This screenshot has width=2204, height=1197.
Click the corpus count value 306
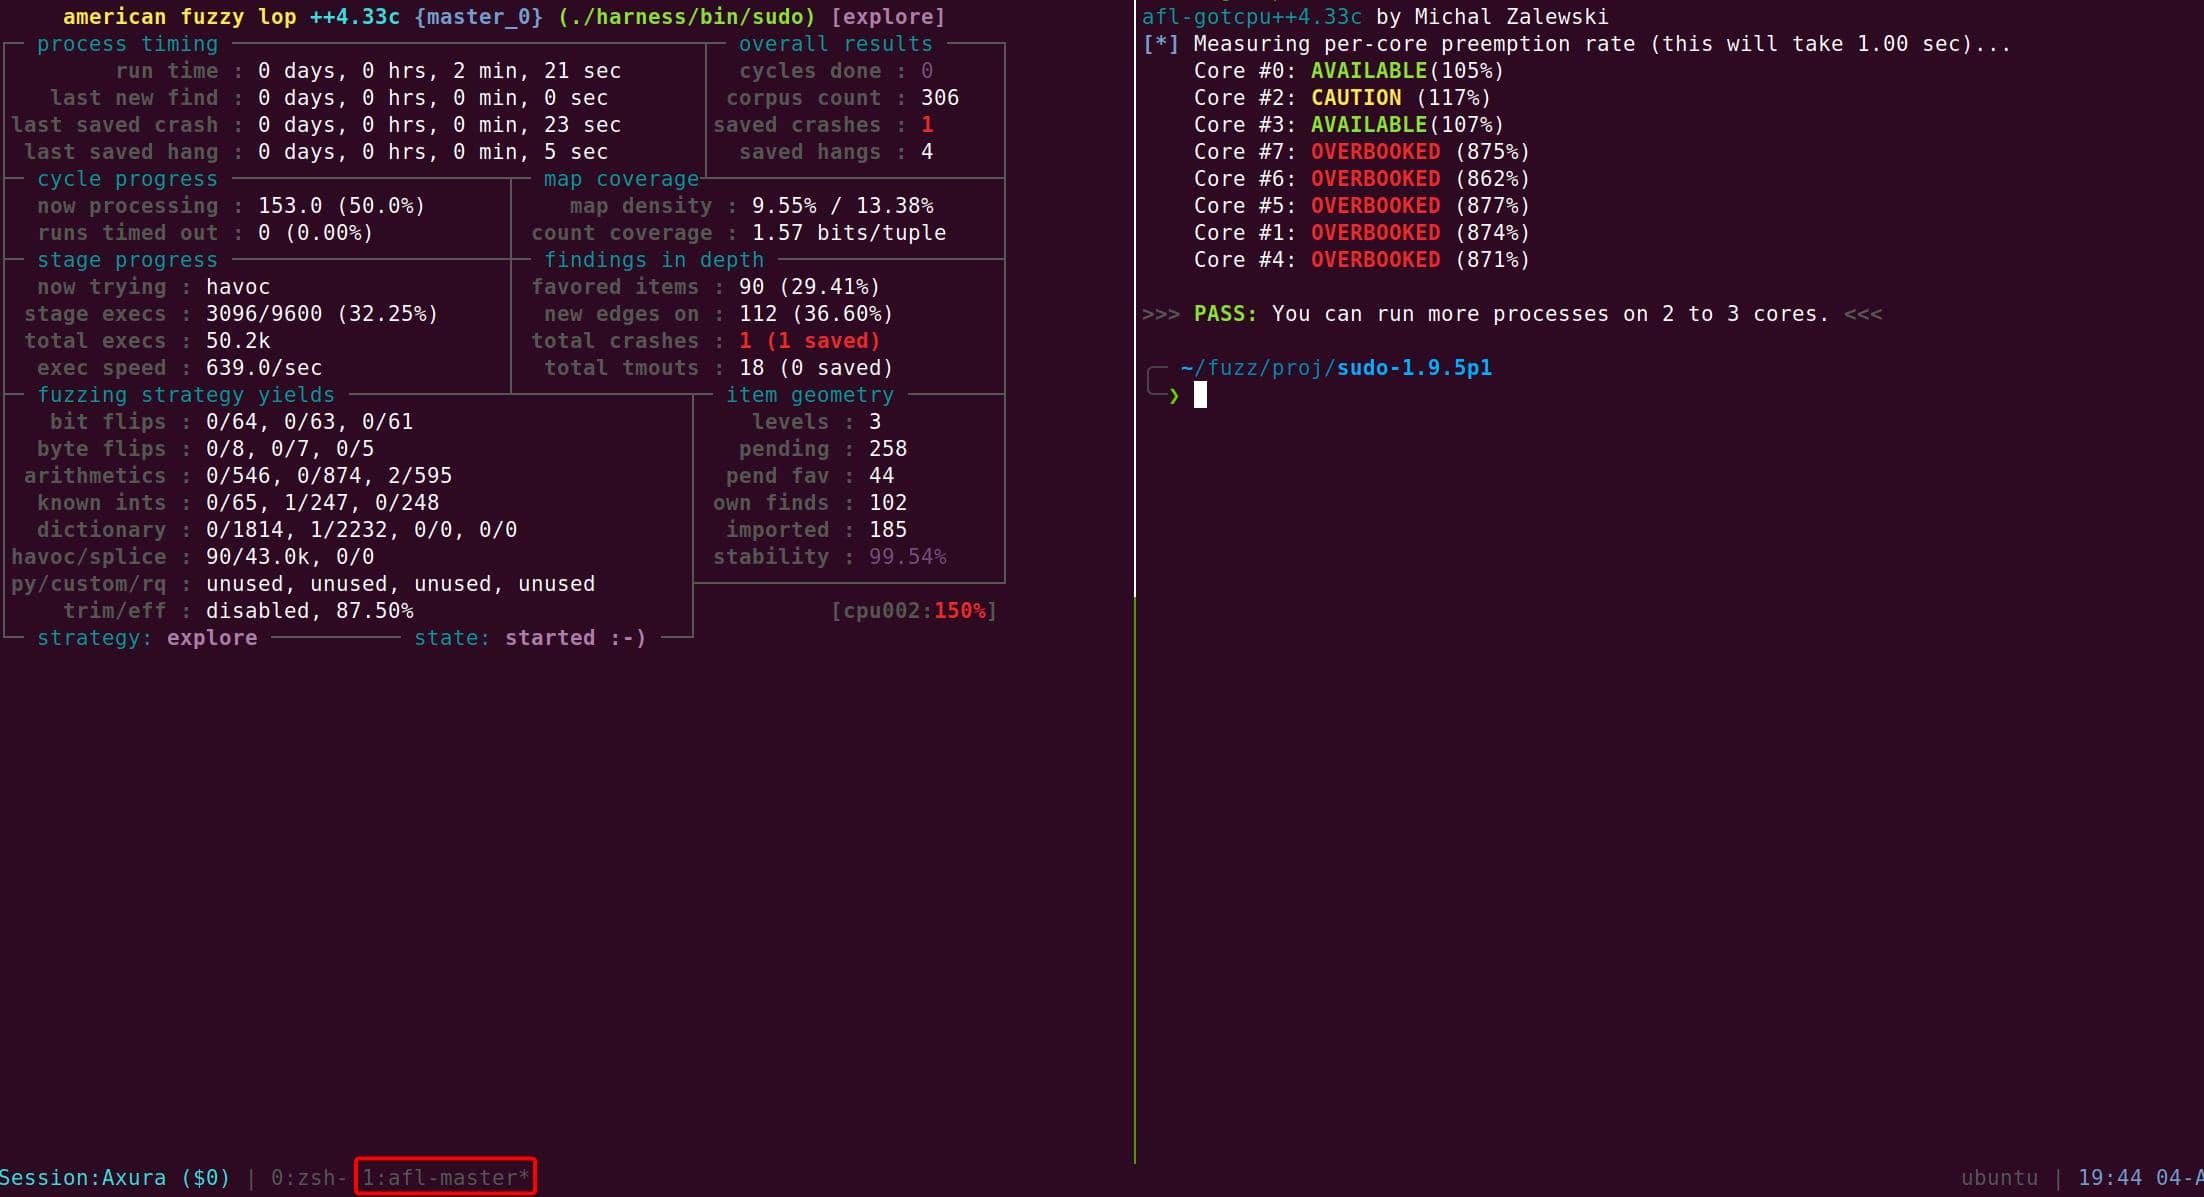pos(940,97)
